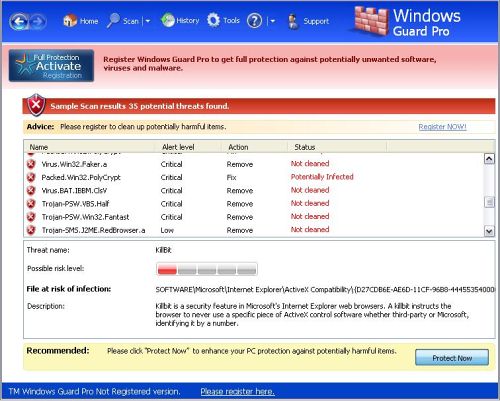Select the Trojan-SMS.J2ME.RedBrowser.a threat row
This screenshot has height=401, width=500.
pyautogui.click(x=254, y=230)
